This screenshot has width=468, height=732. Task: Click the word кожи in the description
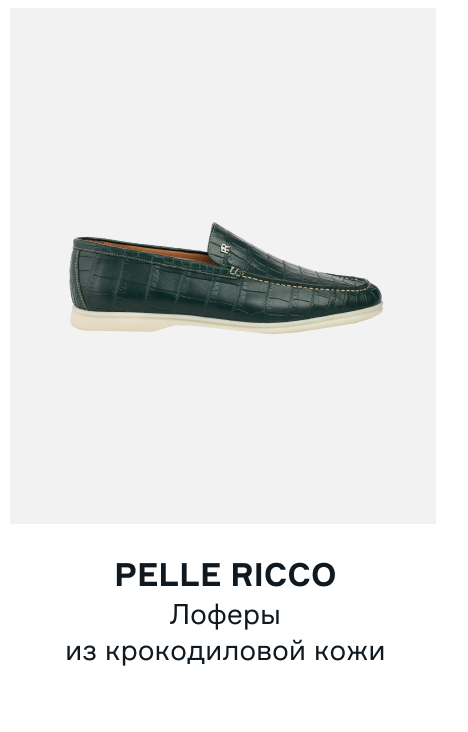pyautogui.click(x=350, y=652)
